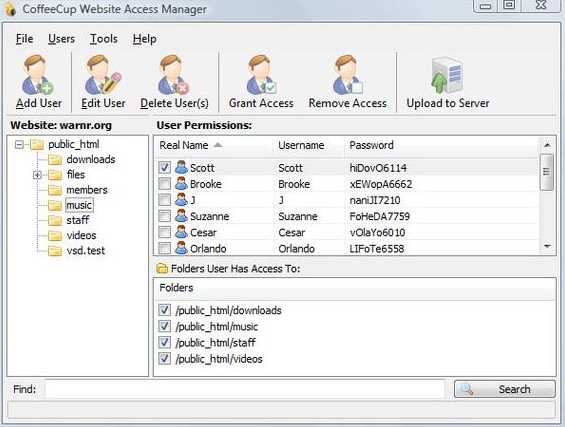Image resolution: width=565 pixels, height=427 pixels.
Task: Sort by Username column header
Action: (x=309, y=145)
